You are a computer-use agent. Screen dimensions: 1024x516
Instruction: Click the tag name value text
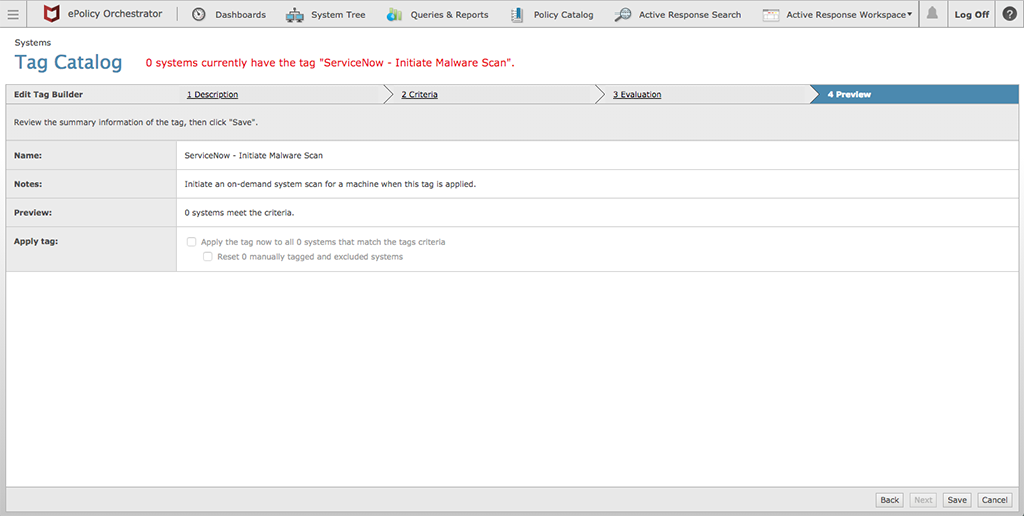253,155
